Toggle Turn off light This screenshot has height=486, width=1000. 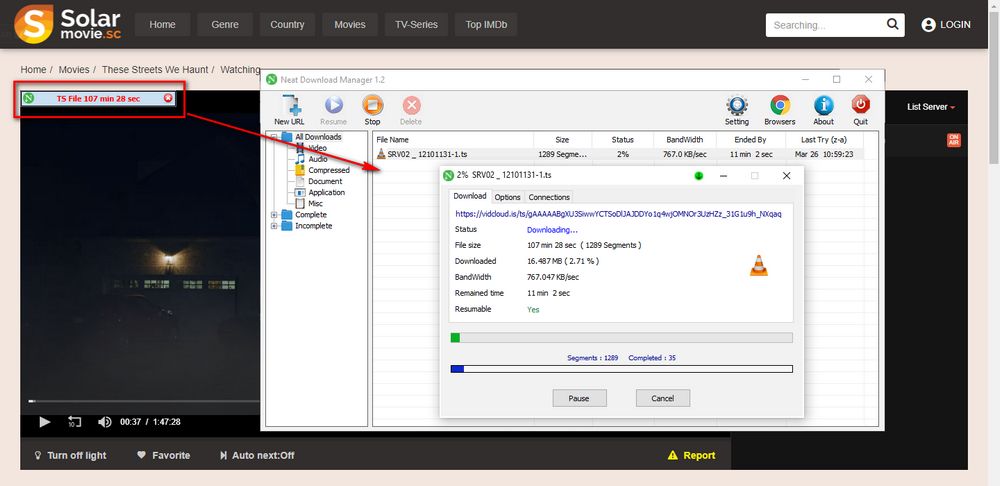coord(70,455)
